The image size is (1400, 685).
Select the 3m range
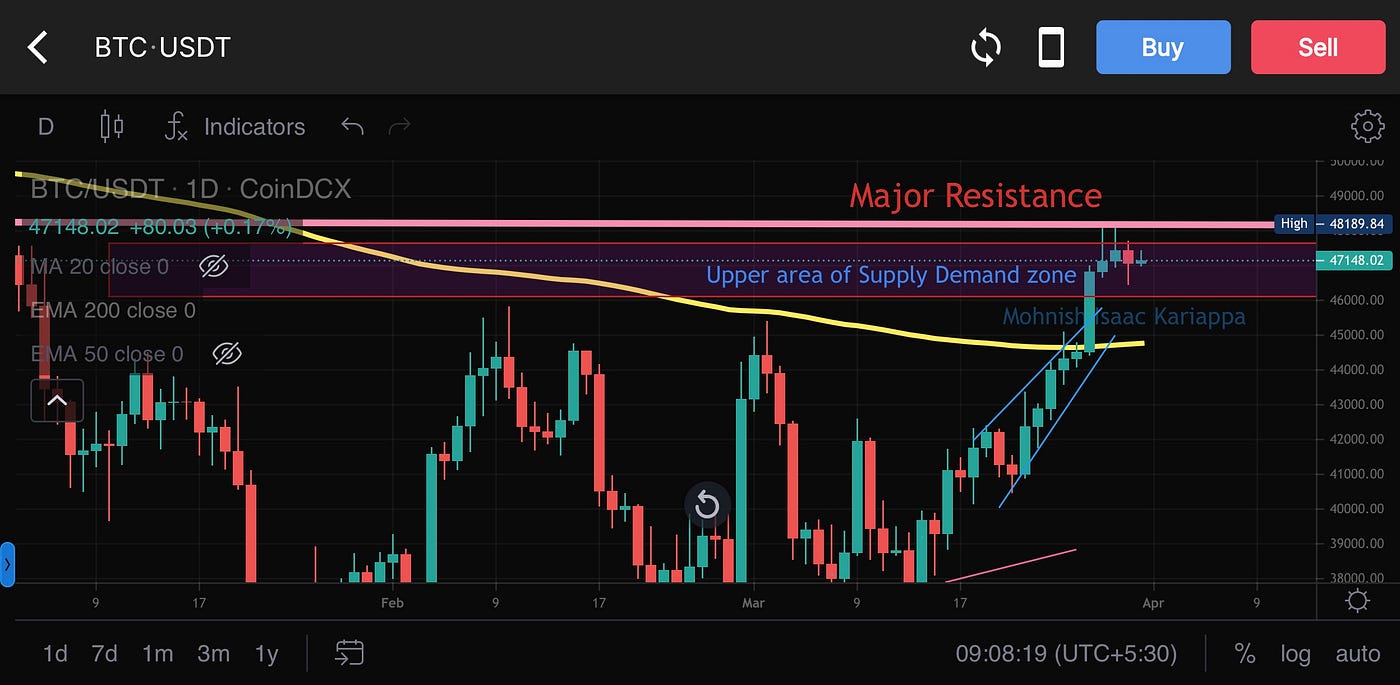pyautogui.click(x=213, y=654)
